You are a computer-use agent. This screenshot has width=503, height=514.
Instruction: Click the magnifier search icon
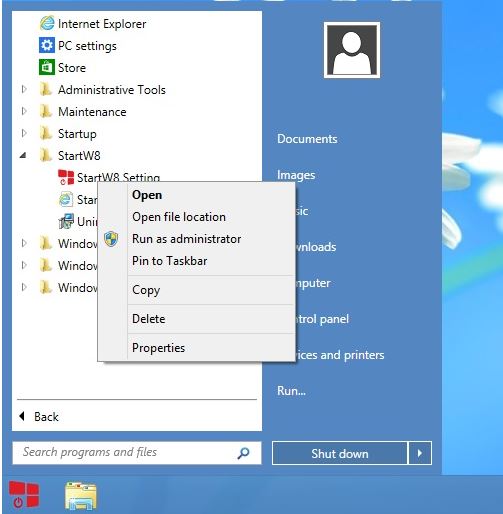(x=243, y=453)
